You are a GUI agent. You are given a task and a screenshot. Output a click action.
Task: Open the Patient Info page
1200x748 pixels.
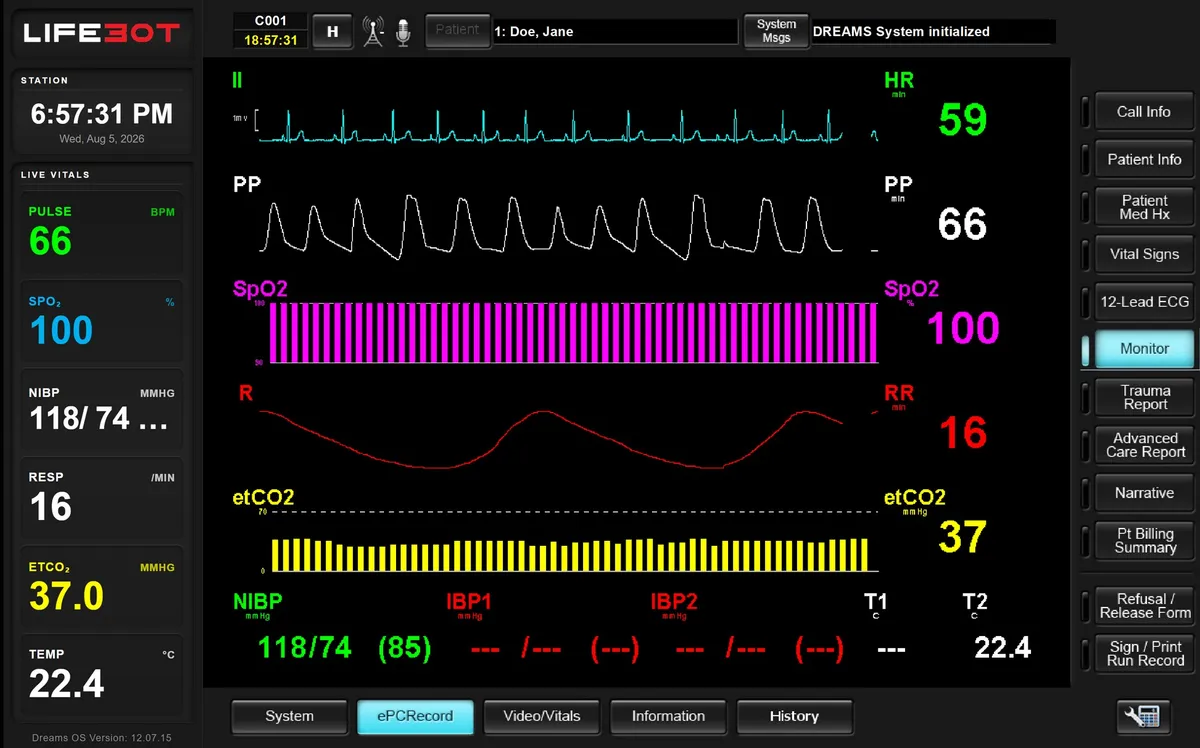click(1144, 159)
